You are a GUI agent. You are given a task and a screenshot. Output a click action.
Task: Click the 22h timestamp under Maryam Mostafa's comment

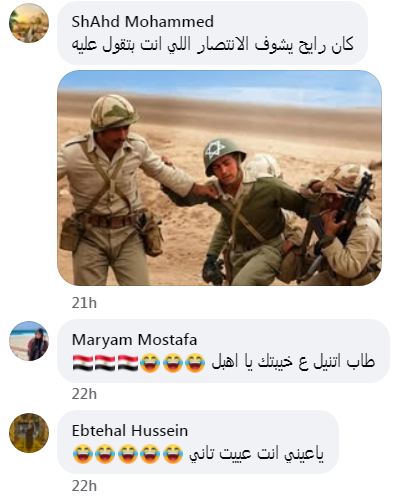point(84,394)
